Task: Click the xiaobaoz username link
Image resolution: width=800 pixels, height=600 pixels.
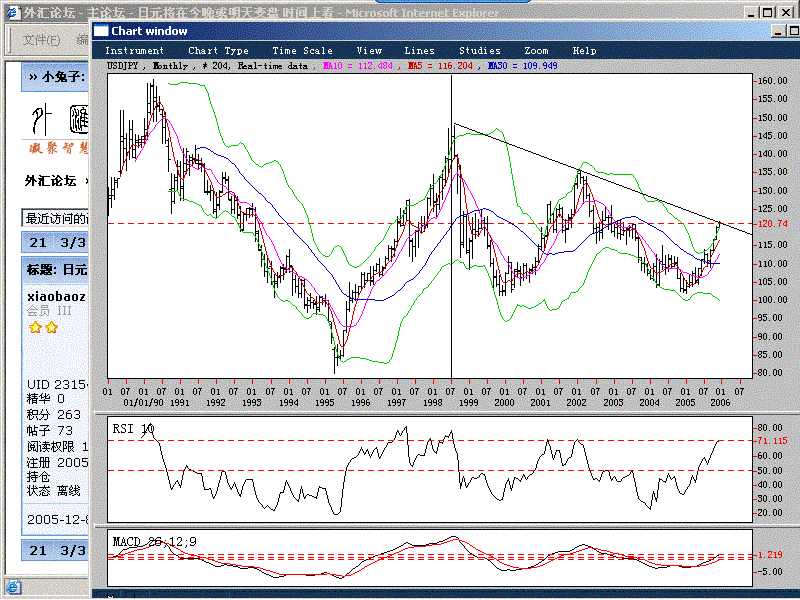Action: pos(56,296)
